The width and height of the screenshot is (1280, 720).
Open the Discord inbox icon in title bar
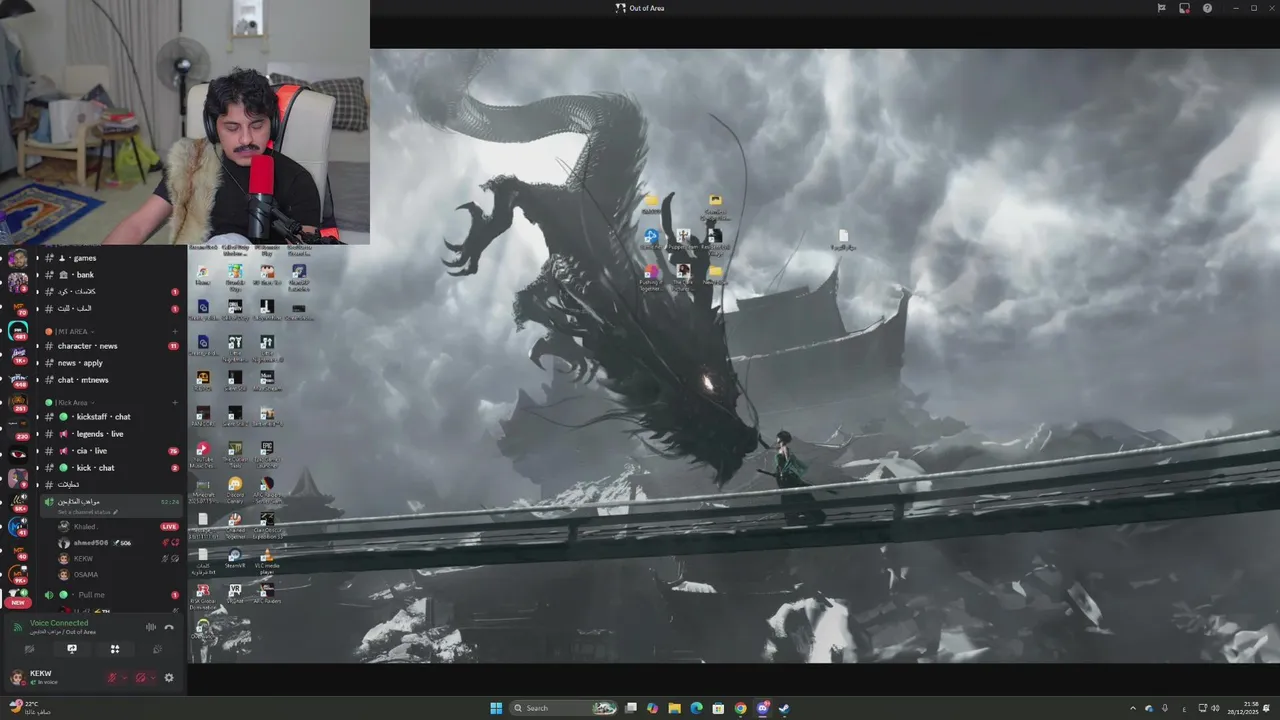1184,8
